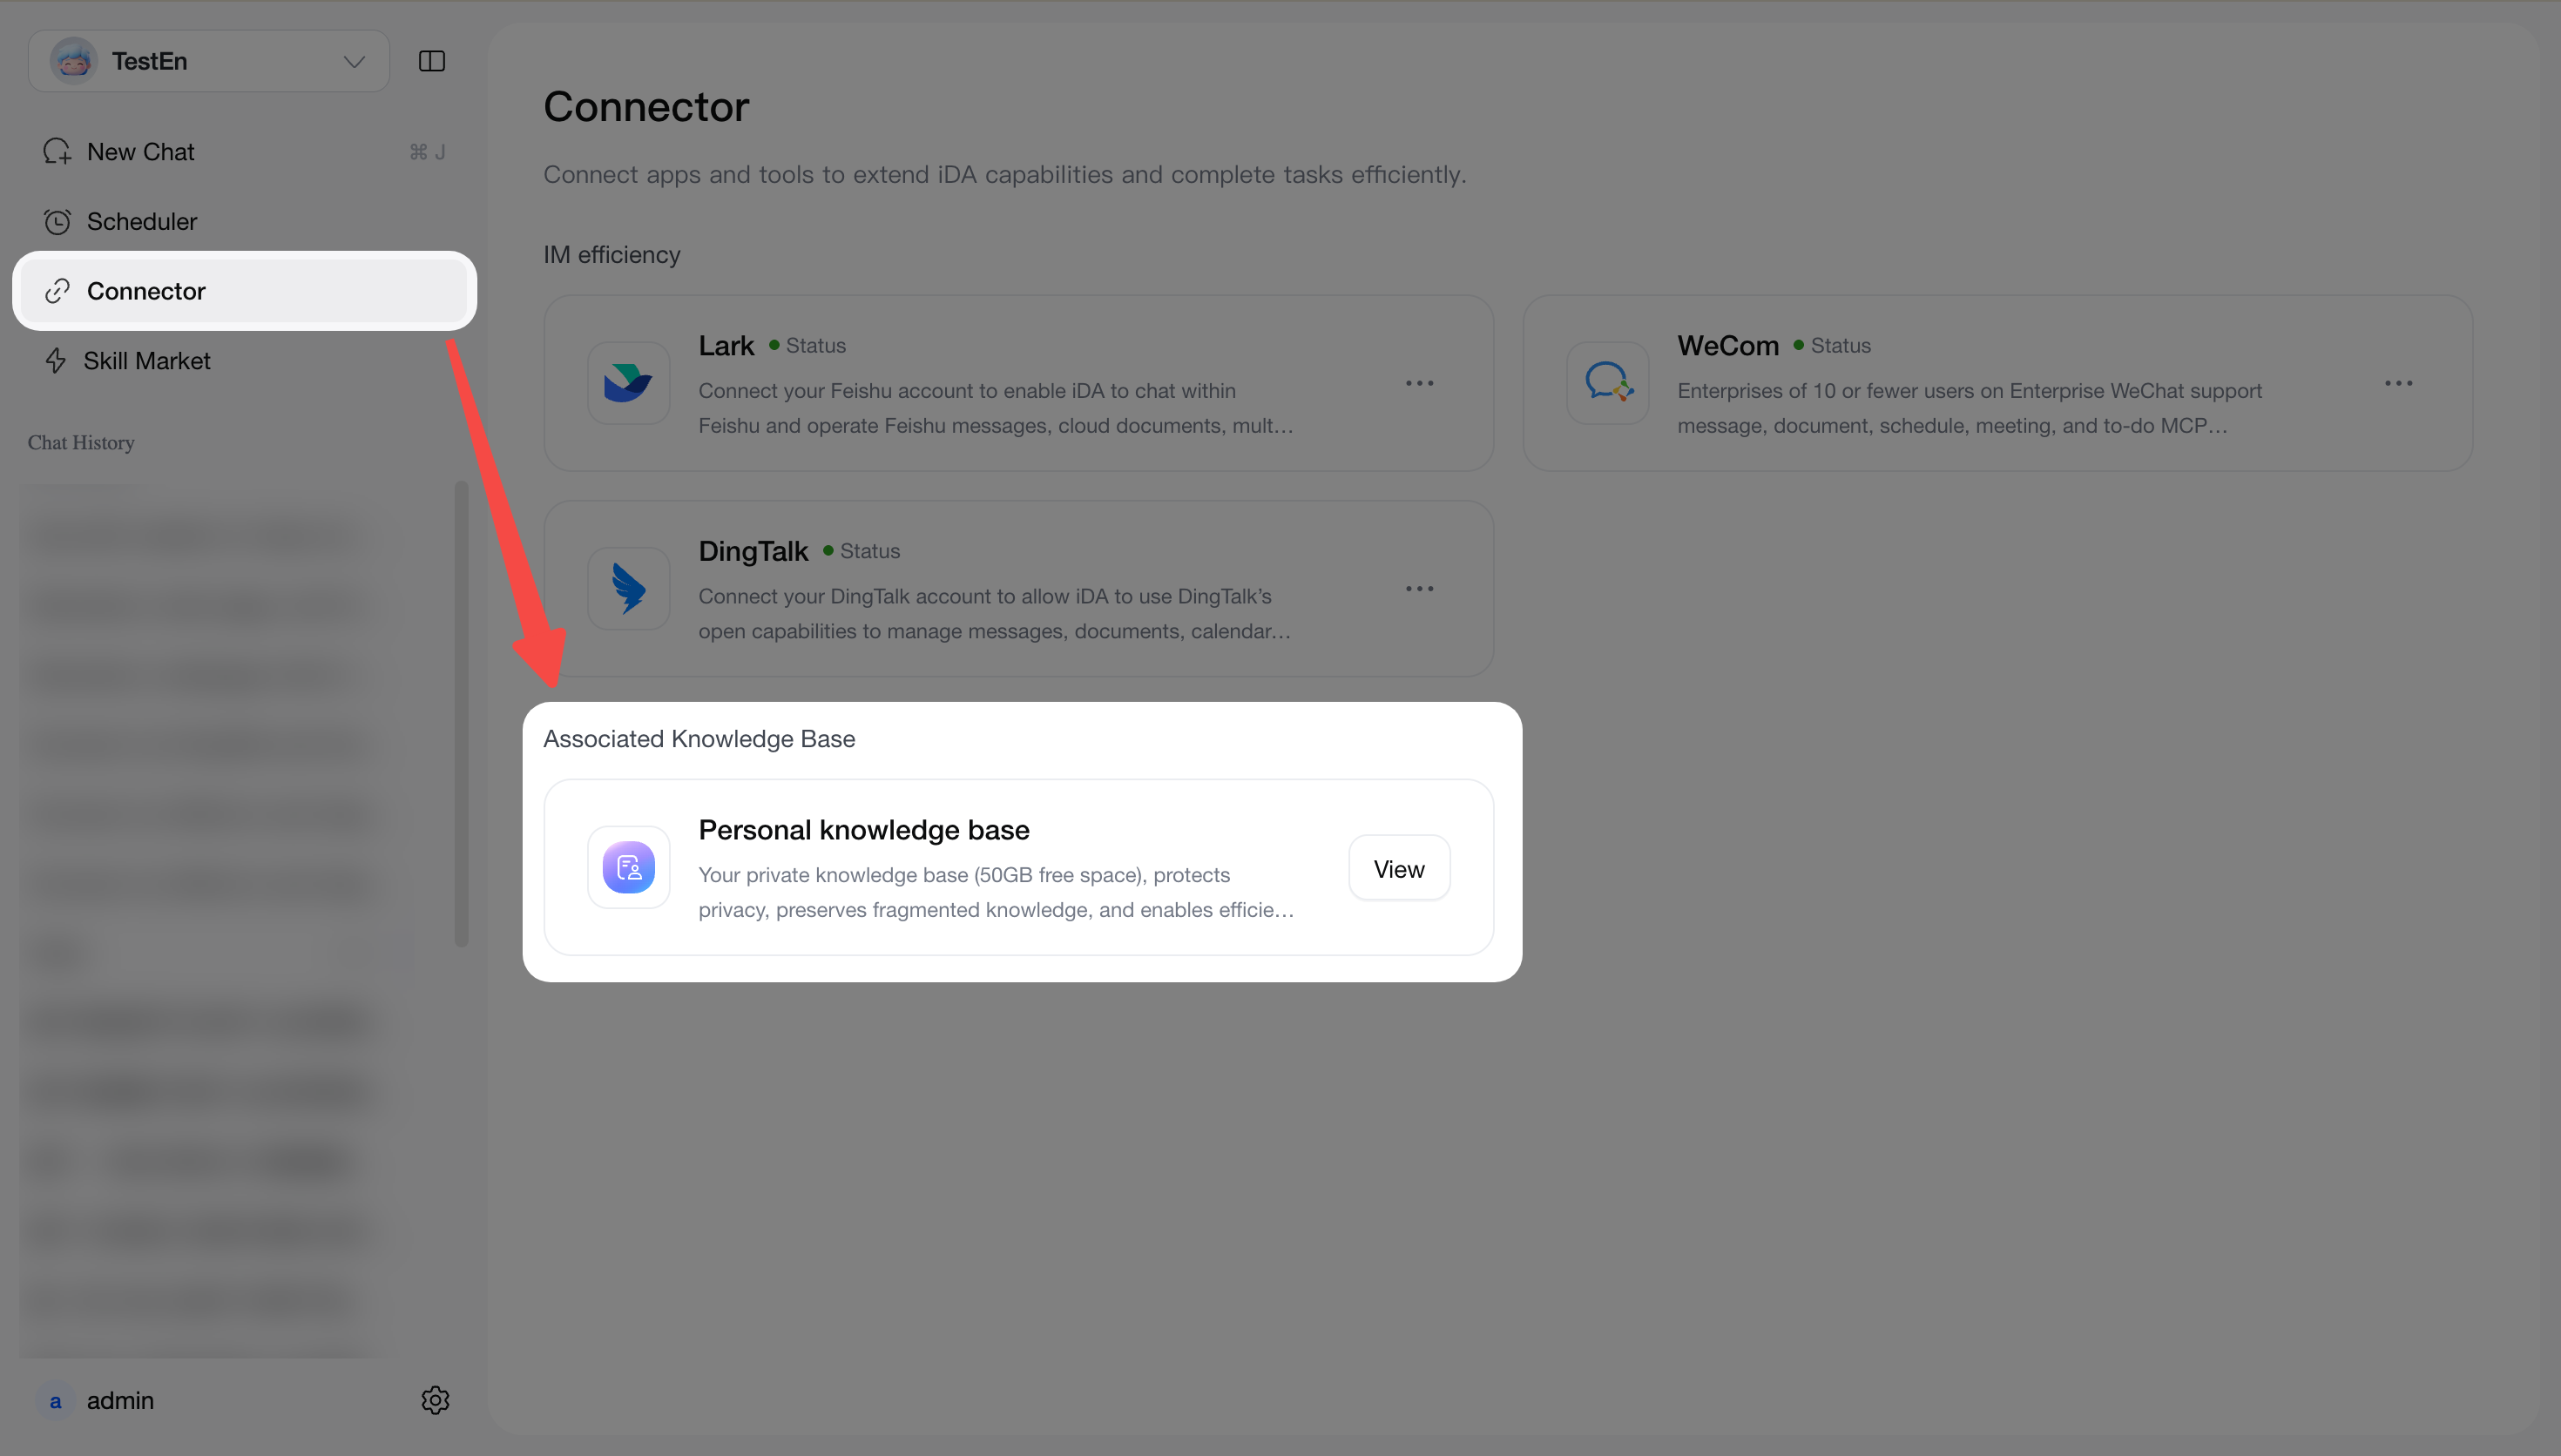Click the DingTalk app logo

pyautogui.click(x=628, y=589)
